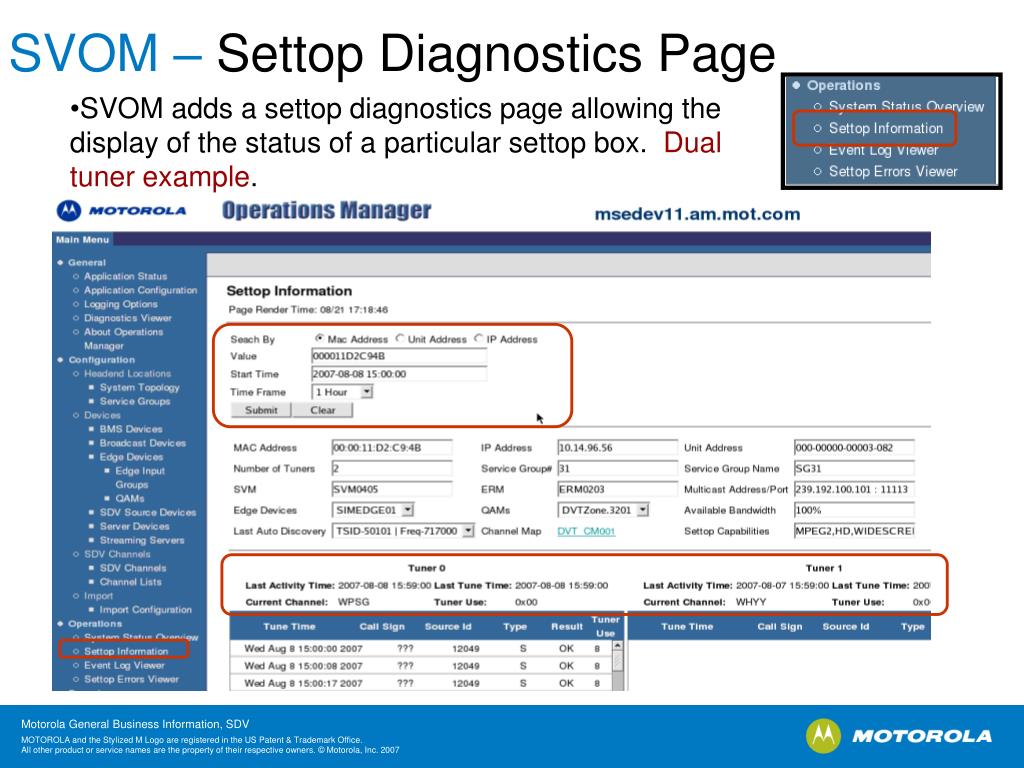Open Settop Information in sidebar
The height and width of the screenshot is (768, 1024).
(126, 651)
